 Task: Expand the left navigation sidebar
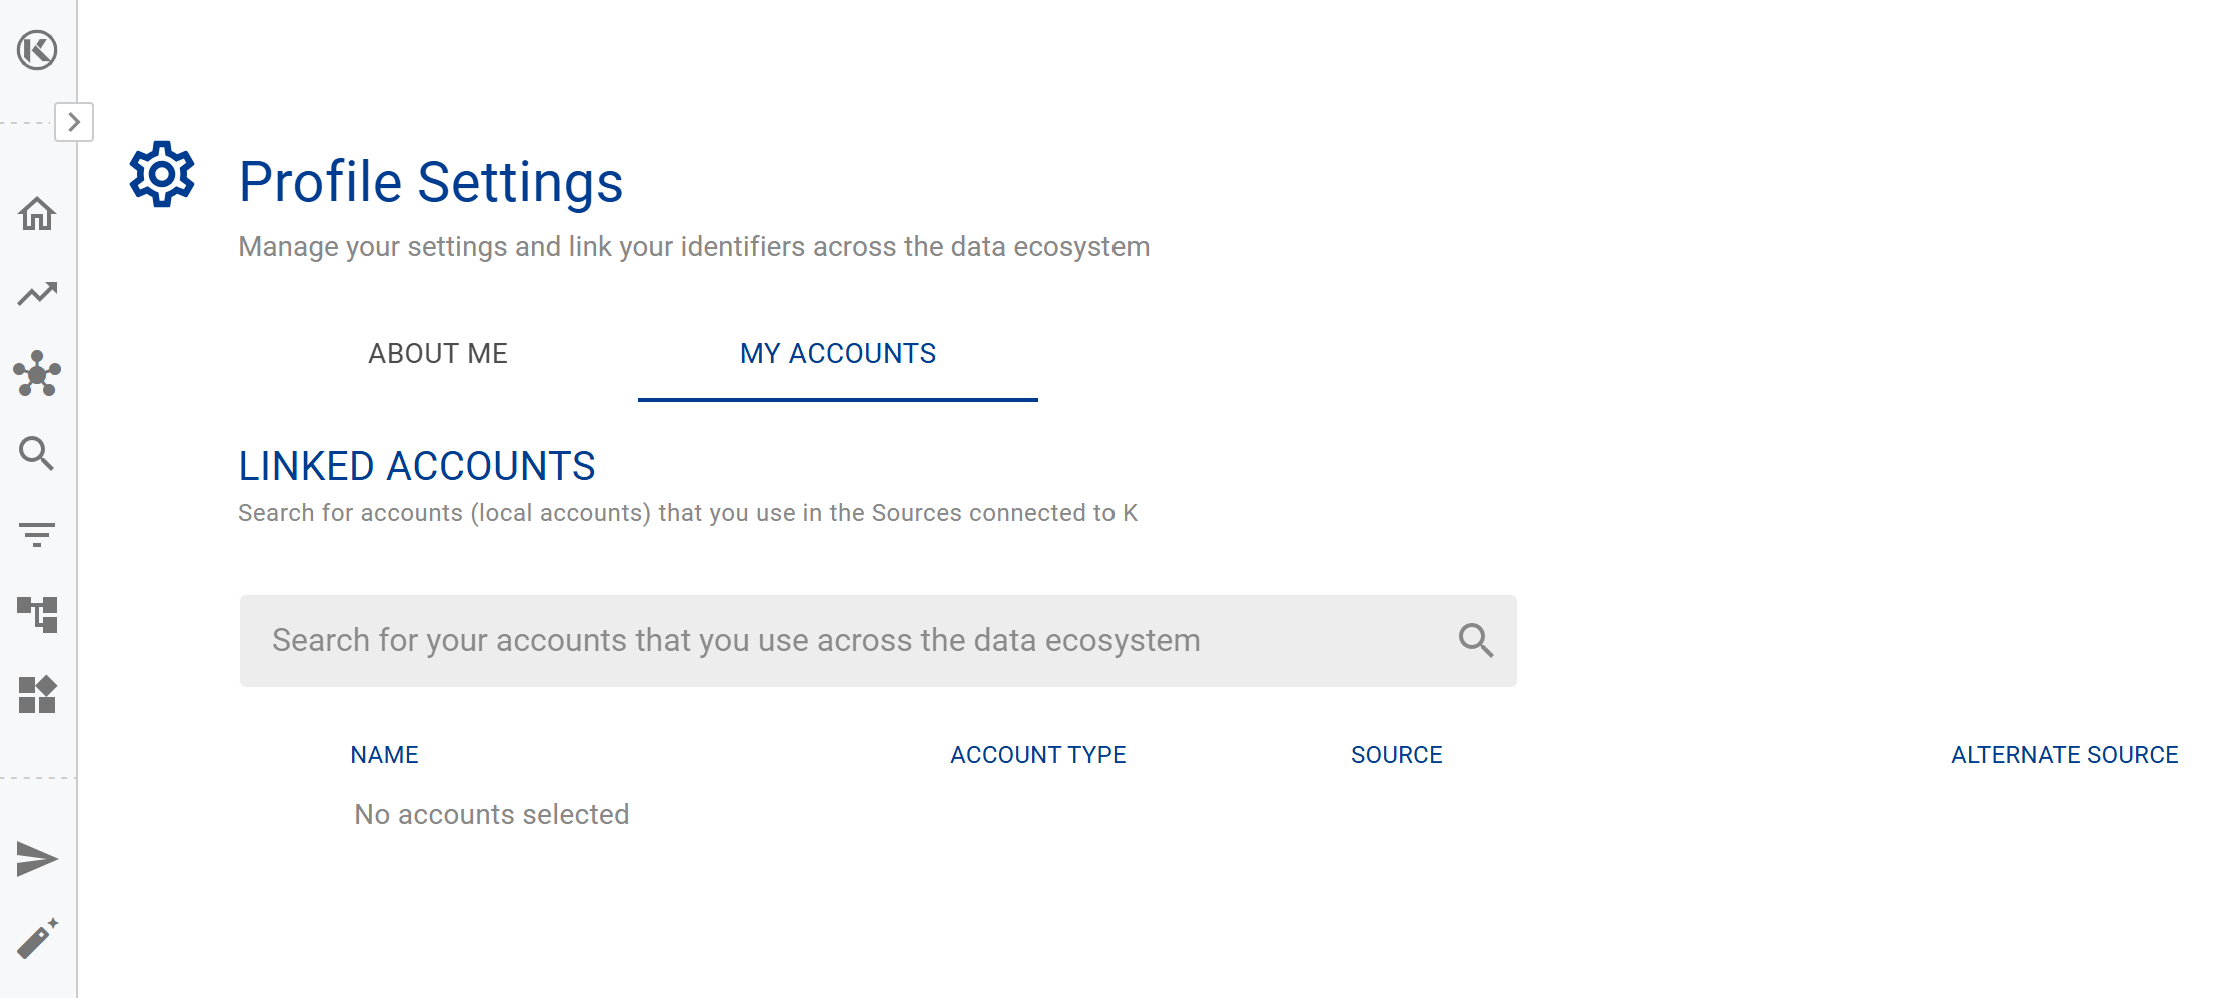pyautogui.click(x=74, y=122)
